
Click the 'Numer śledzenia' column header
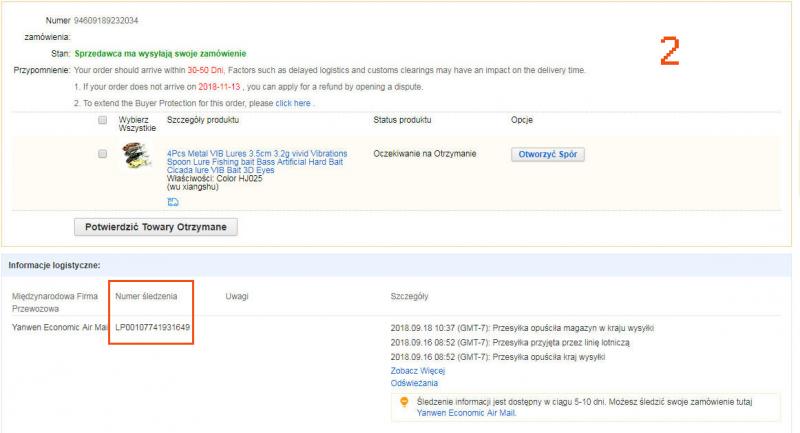tap(148, 297)
